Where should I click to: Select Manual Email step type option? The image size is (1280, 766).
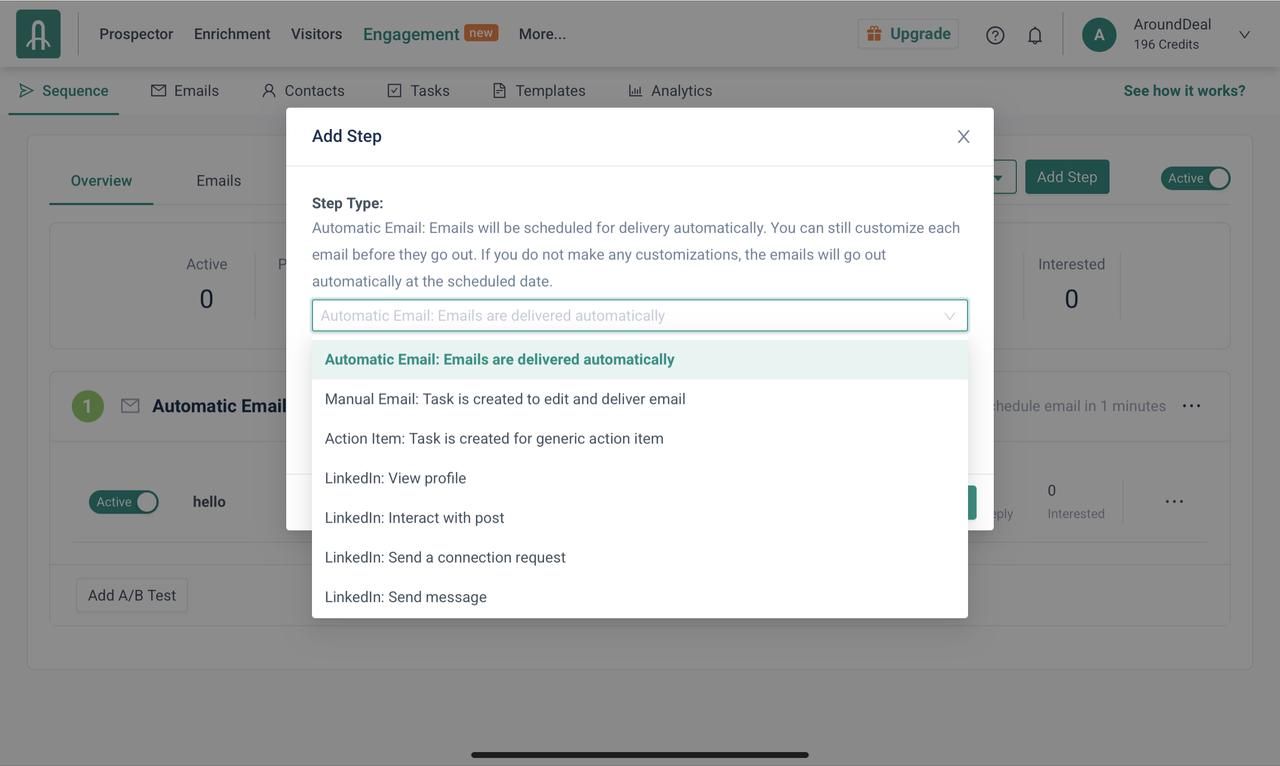click(505, 399)
